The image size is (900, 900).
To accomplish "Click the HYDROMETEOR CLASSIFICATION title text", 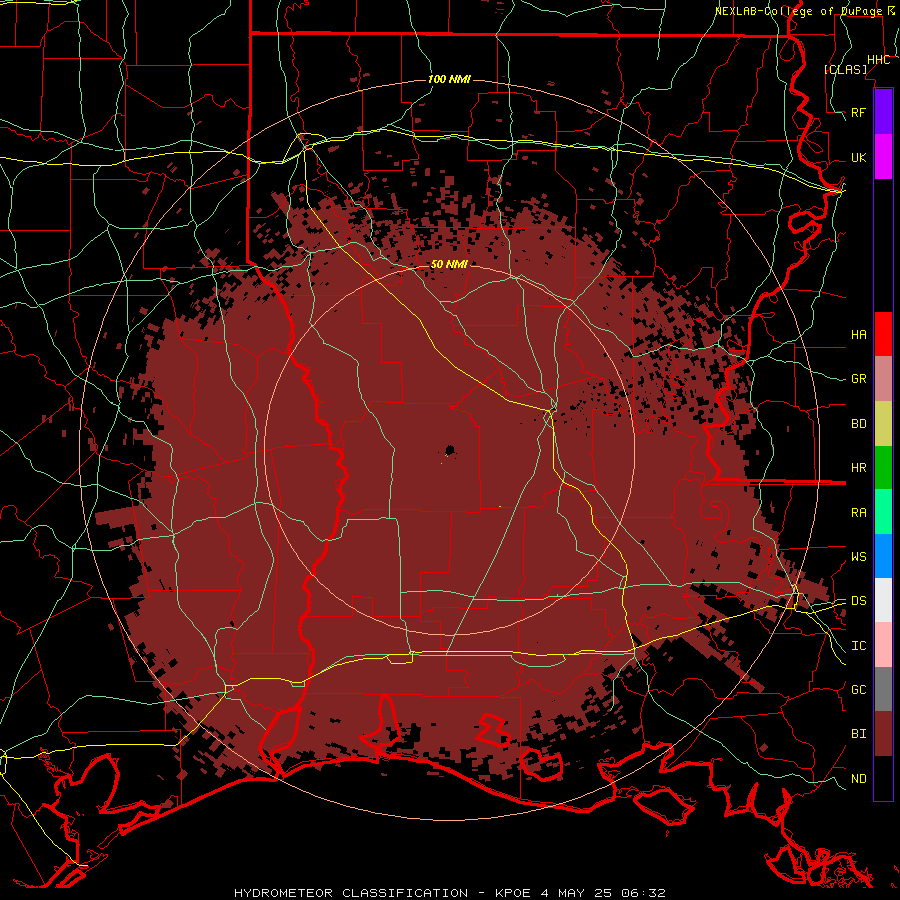I will pyautogui.click(x=351, y=893).
